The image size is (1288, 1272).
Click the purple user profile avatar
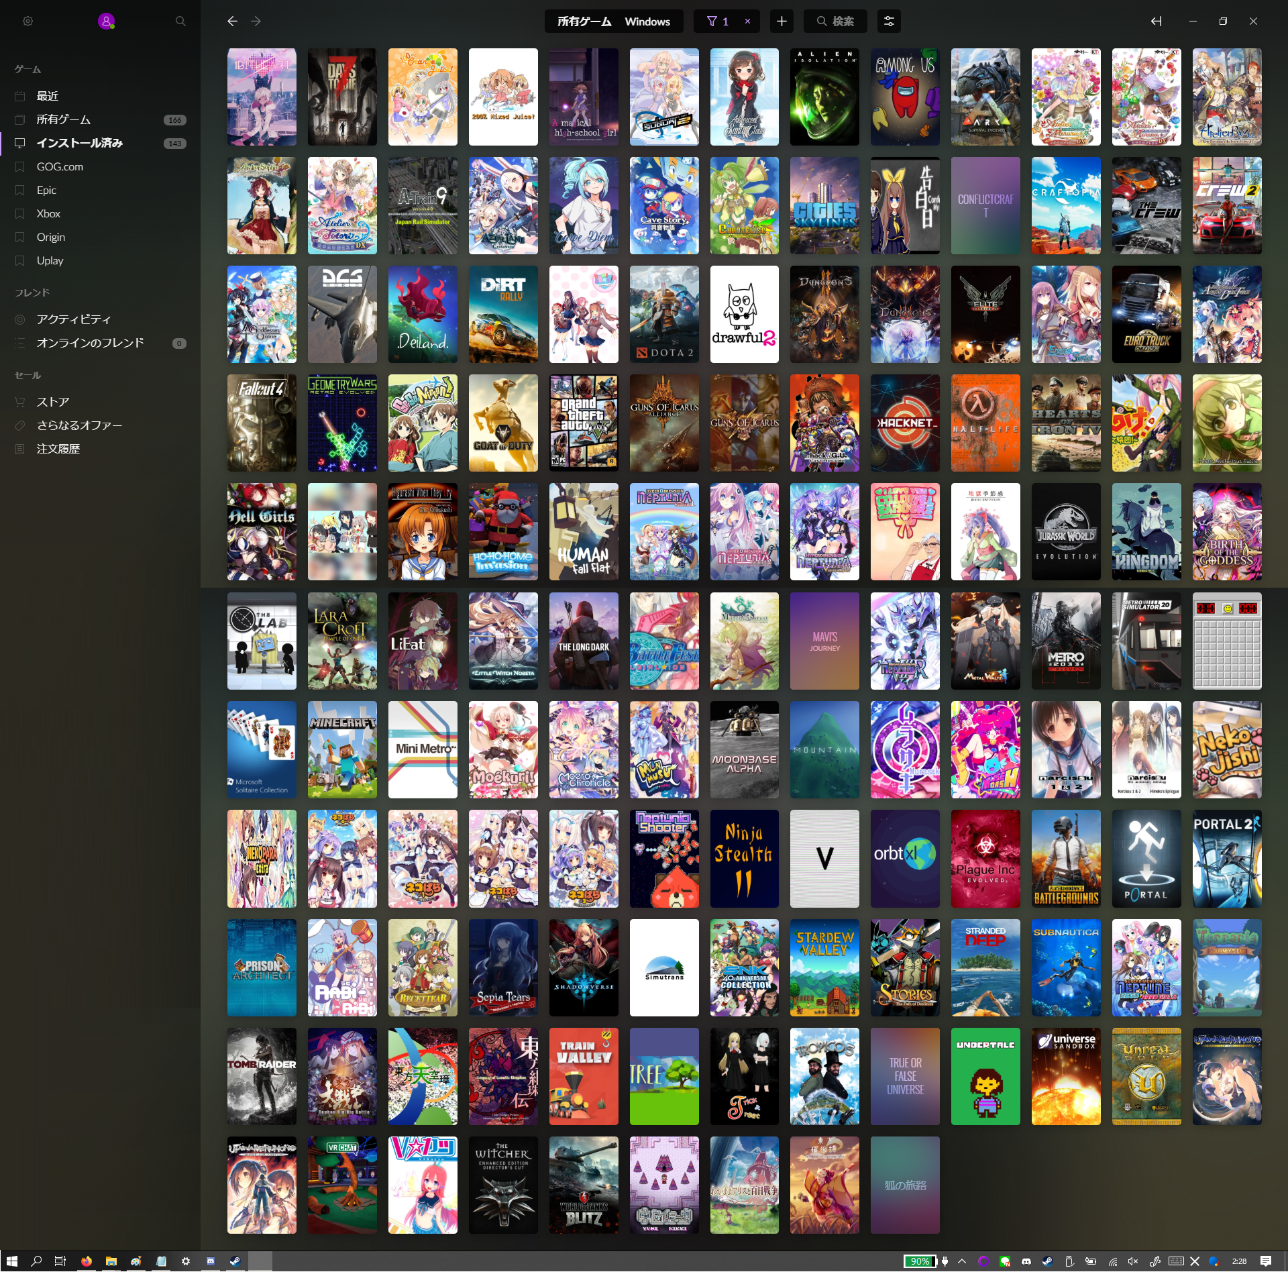[106, 21]
